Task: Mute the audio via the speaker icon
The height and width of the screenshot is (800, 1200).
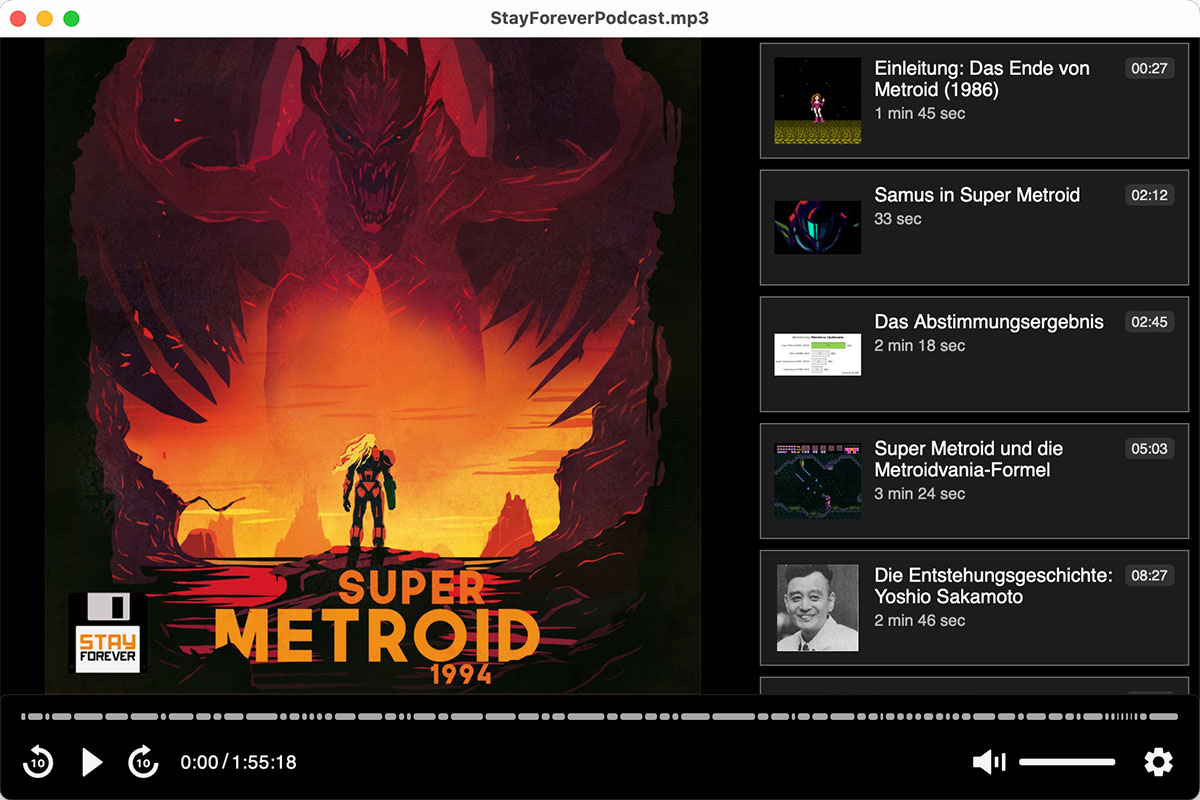Action: pos(988,762)
